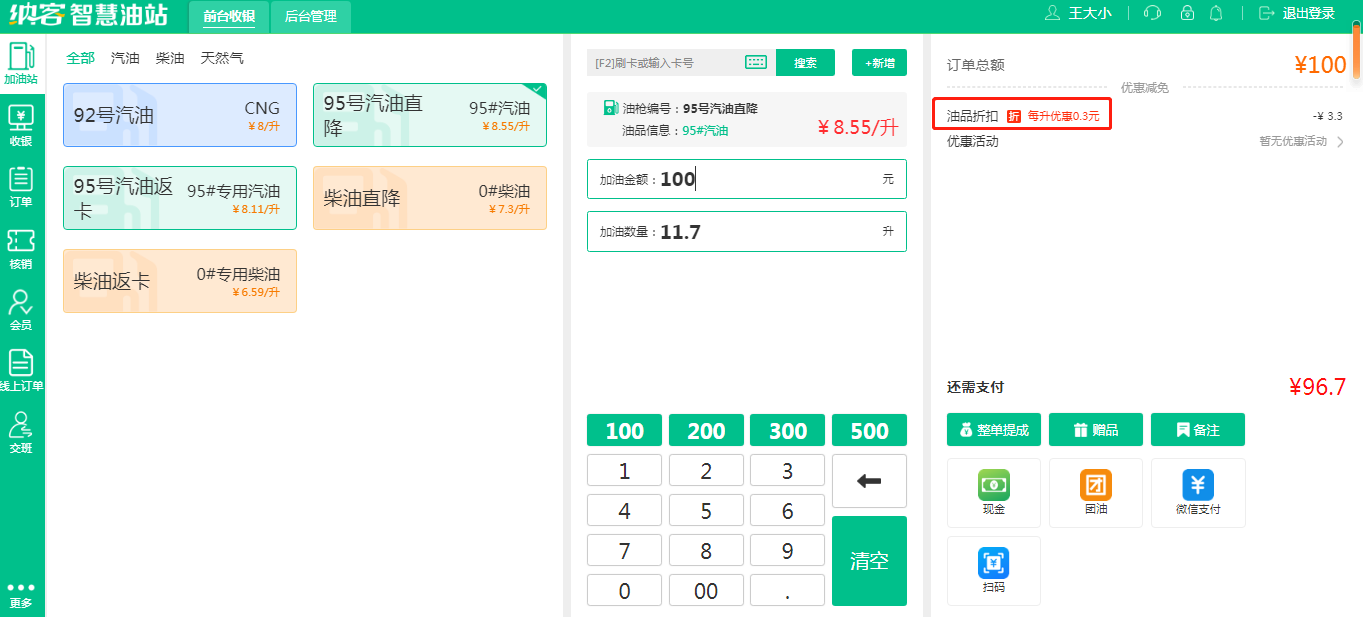
Task: Click inside the 加油金额 amount field
Action: 747,178
